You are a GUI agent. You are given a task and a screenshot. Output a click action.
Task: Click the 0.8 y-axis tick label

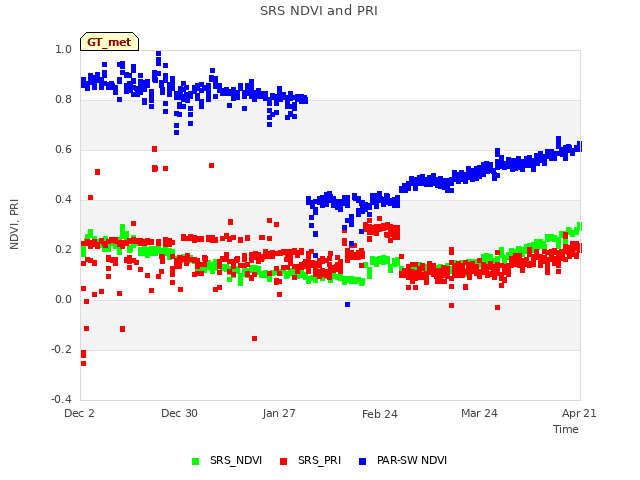click(x=63, y=99)
